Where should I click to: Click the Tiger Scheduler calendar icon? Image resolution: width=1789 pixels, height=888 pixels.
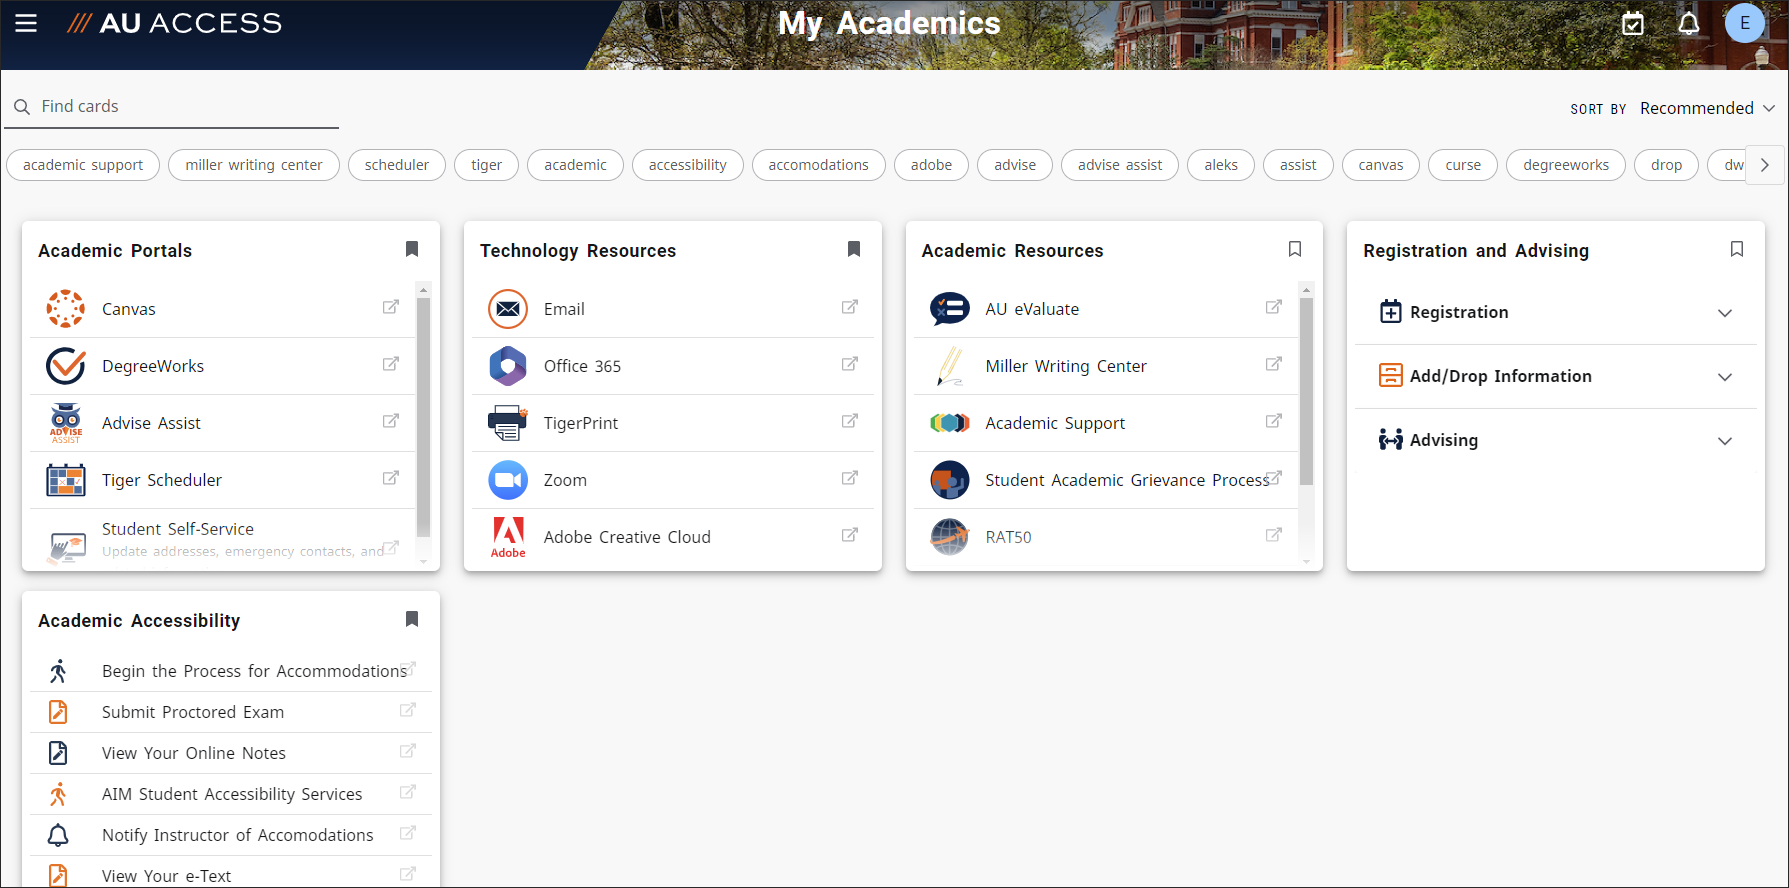pyautogui.click(x=66, y=480)
